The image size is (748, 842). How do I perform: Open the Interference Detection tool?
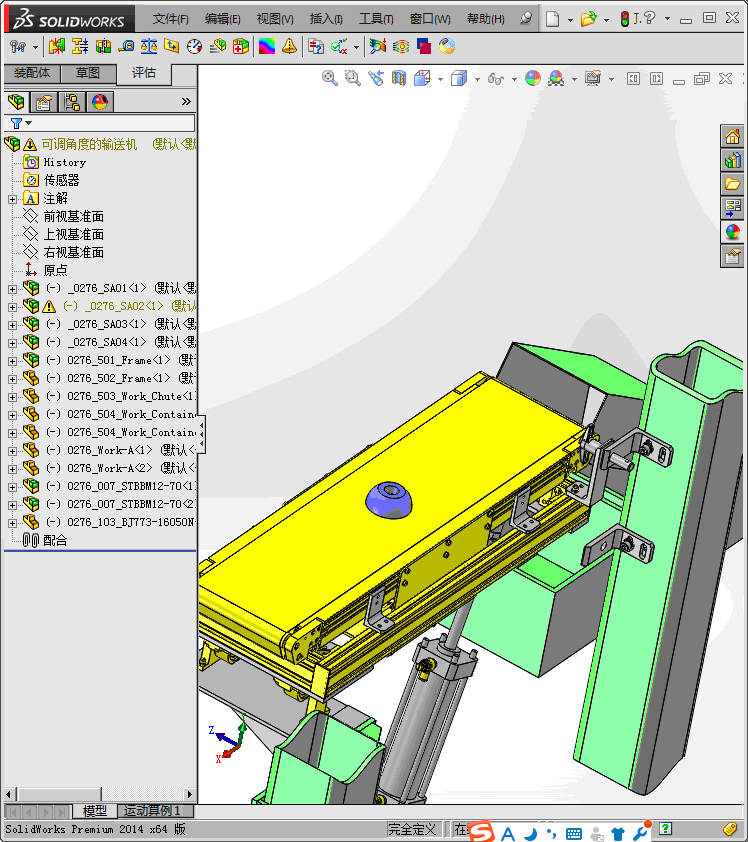56,47
